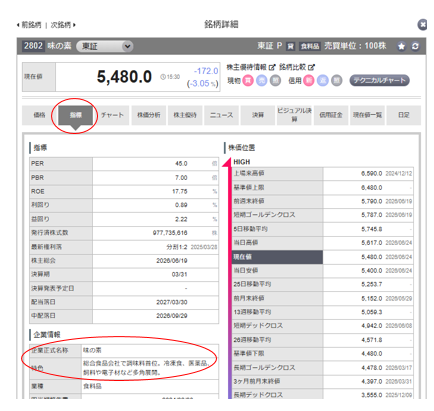Click the blue 売 circle next to 現物

[x=262, y=80]
